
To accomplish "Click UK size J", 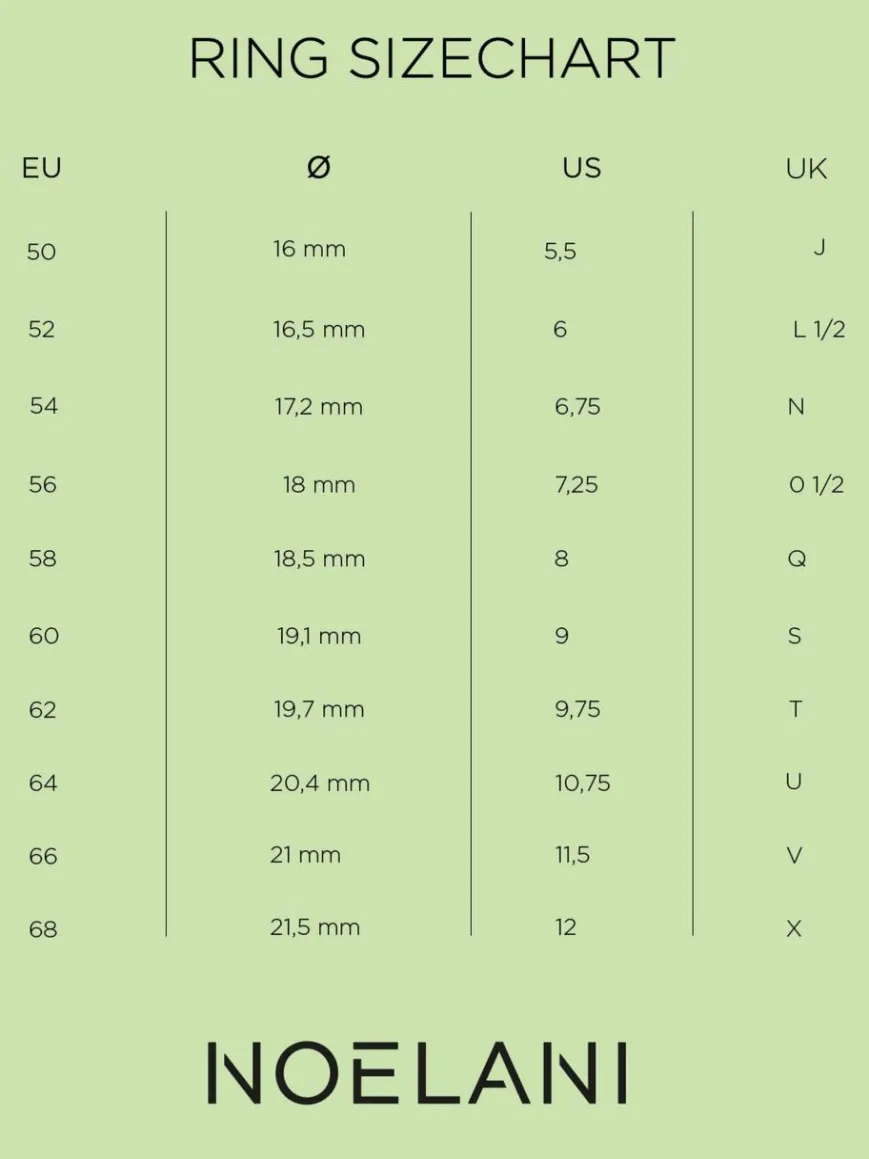I will coord(819,247).
